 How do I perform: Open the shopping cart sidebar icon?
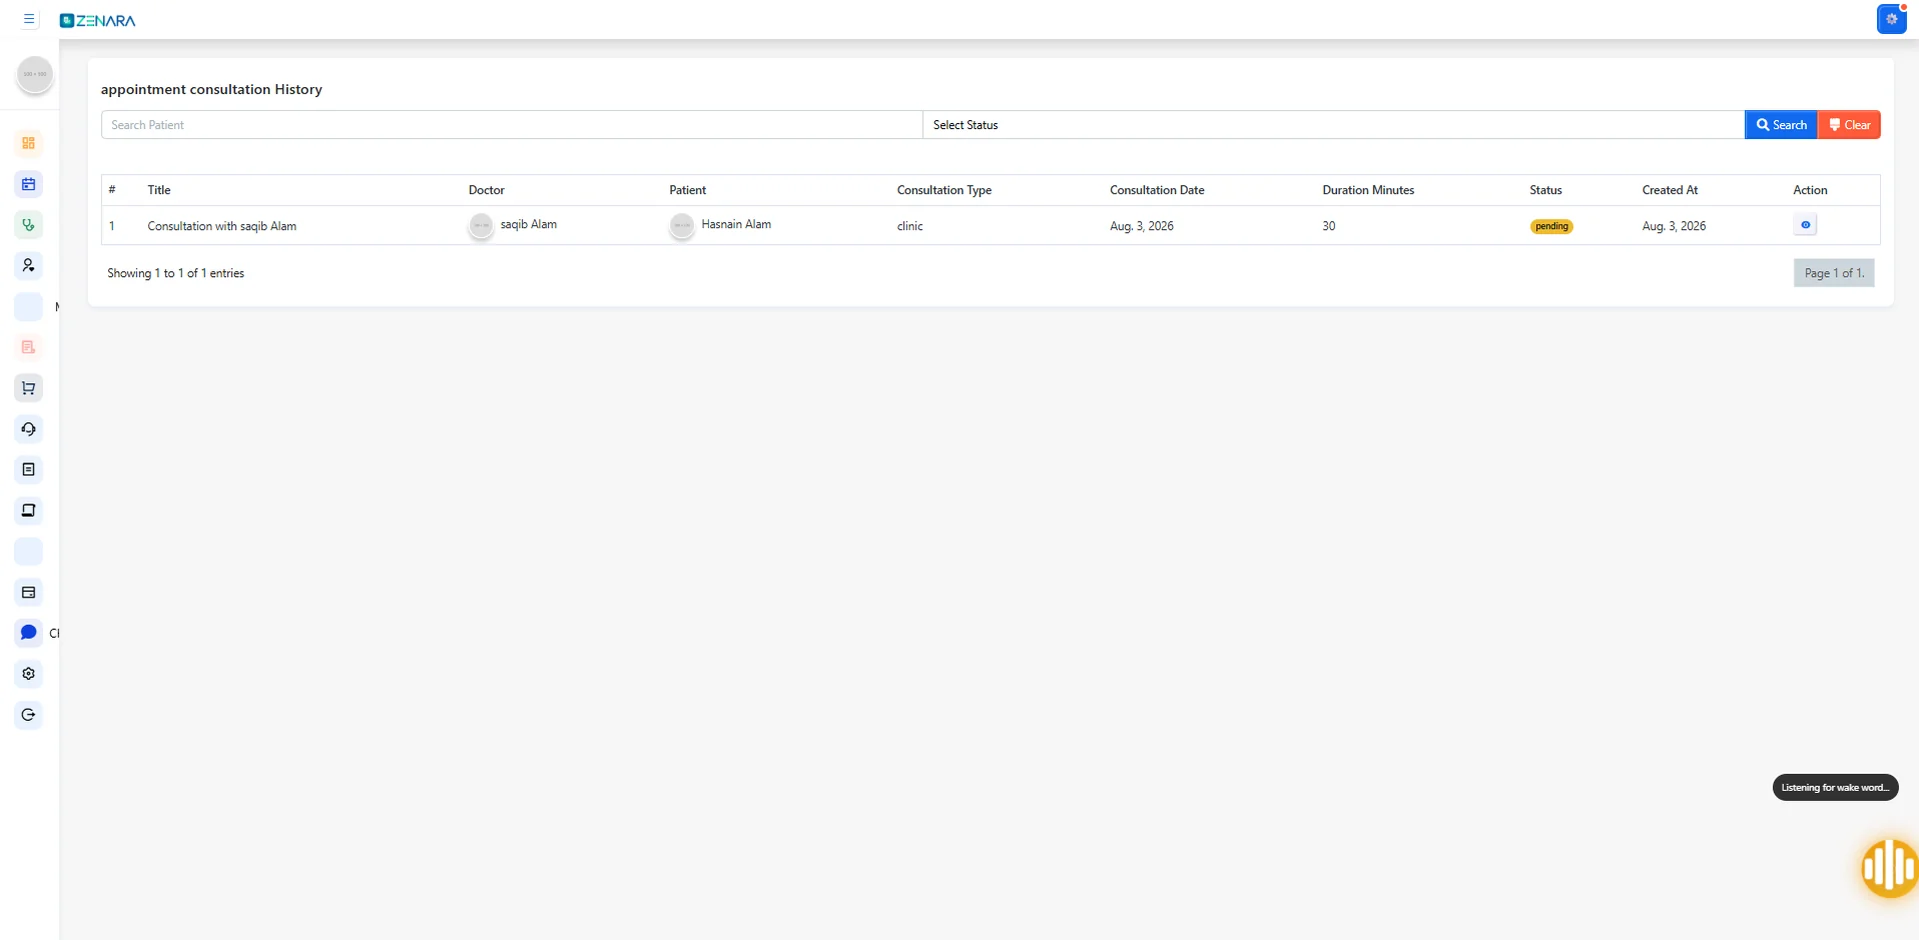(29, 388)
